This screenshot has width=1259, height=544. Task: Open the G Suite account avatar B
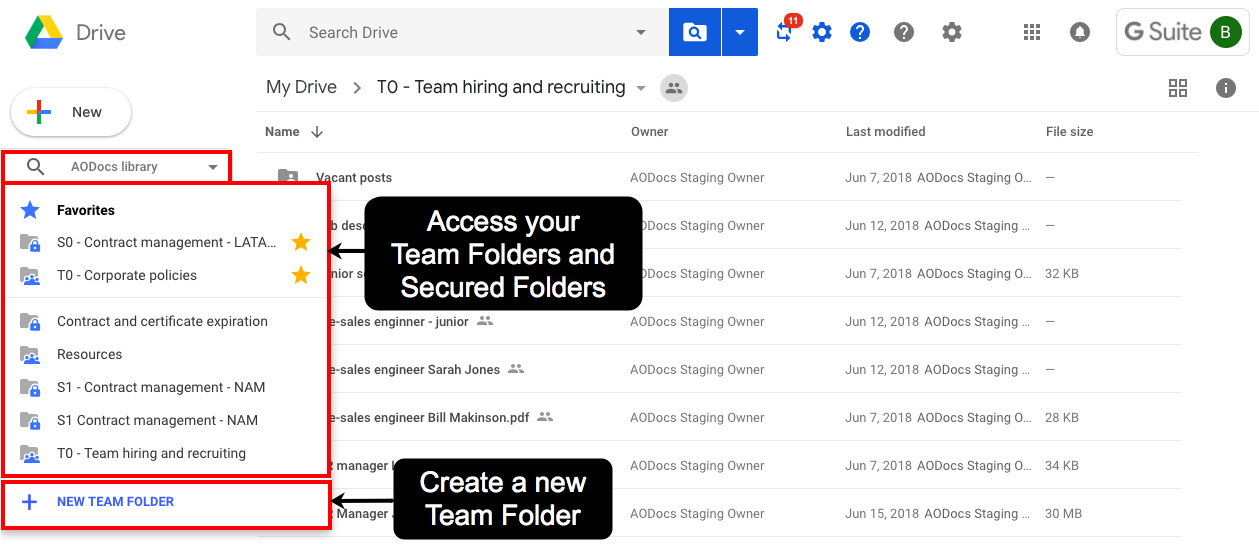coord(1225,32)
